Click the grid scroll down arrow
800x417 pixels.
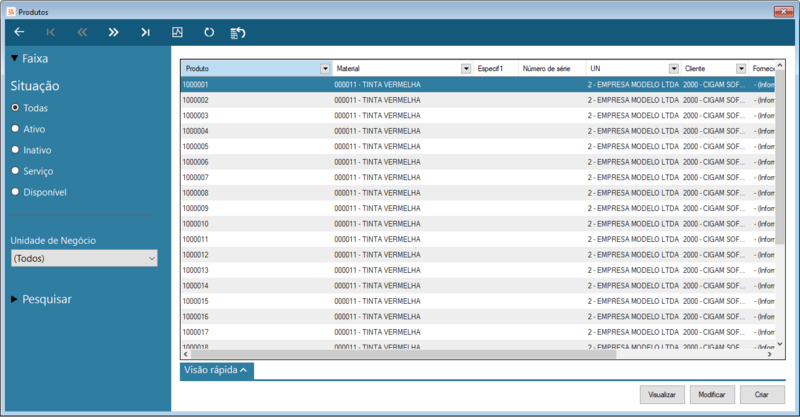780,344
